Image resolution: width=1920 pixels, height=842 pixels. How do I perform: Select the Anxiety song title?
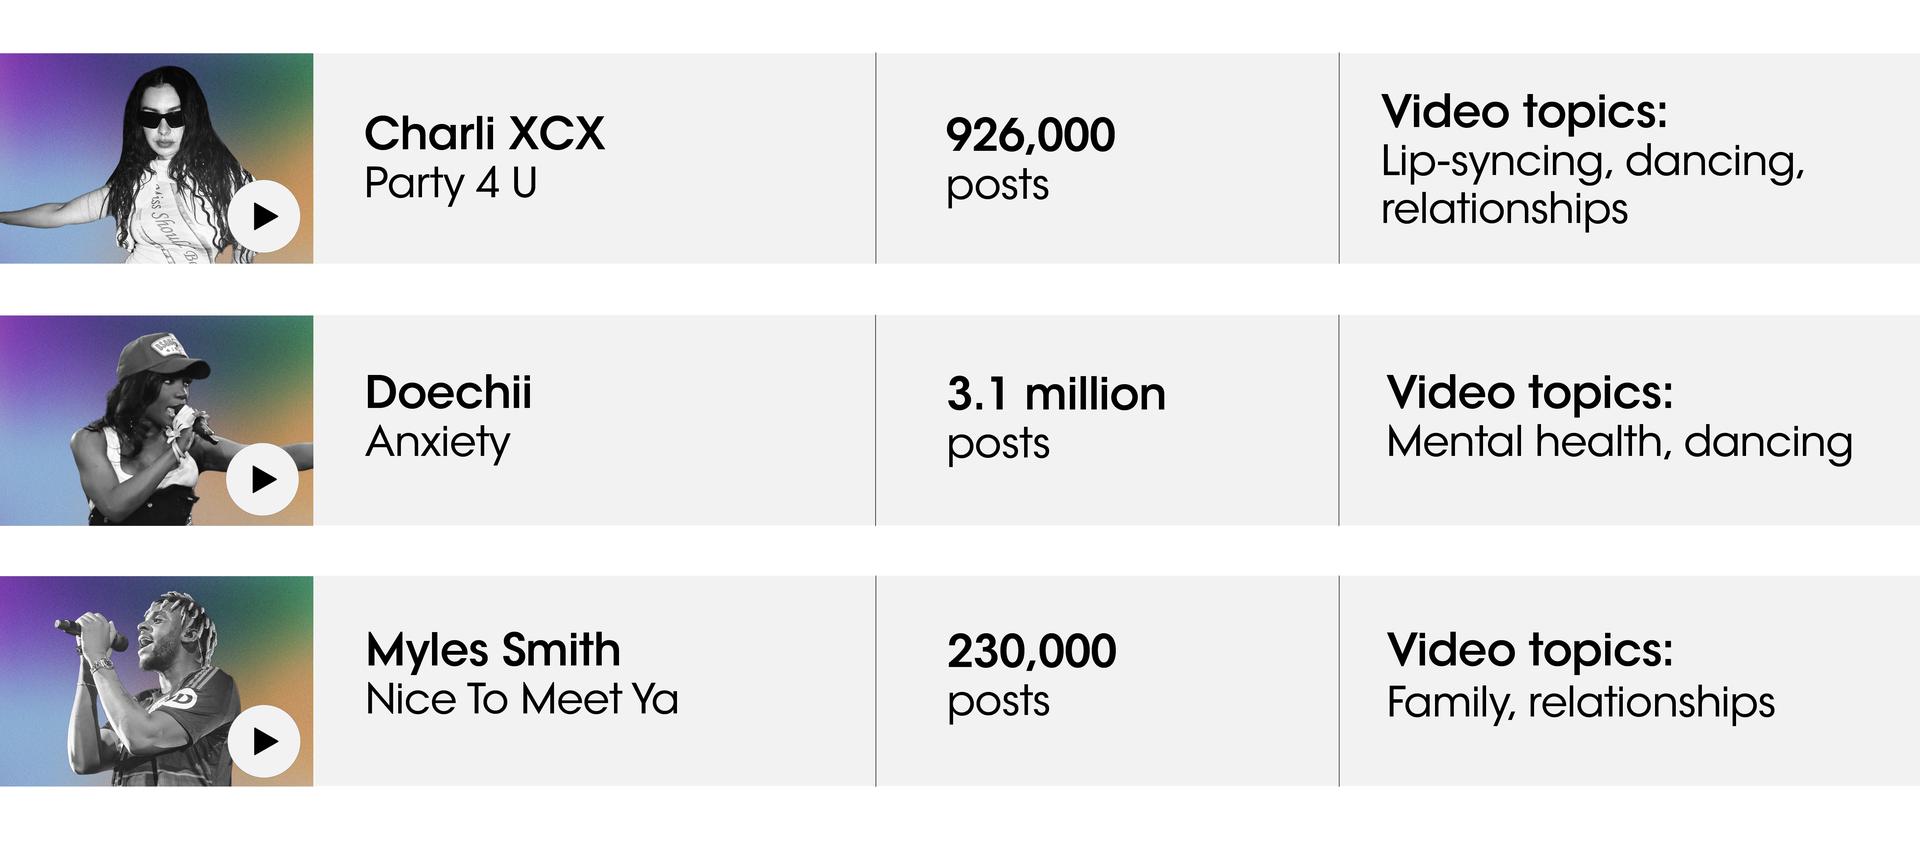click(x=438, y=442)
